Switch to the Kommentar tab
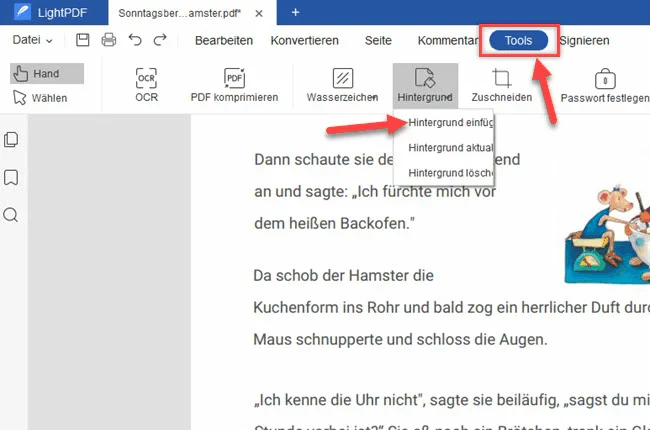 click(x=448, y=40)
